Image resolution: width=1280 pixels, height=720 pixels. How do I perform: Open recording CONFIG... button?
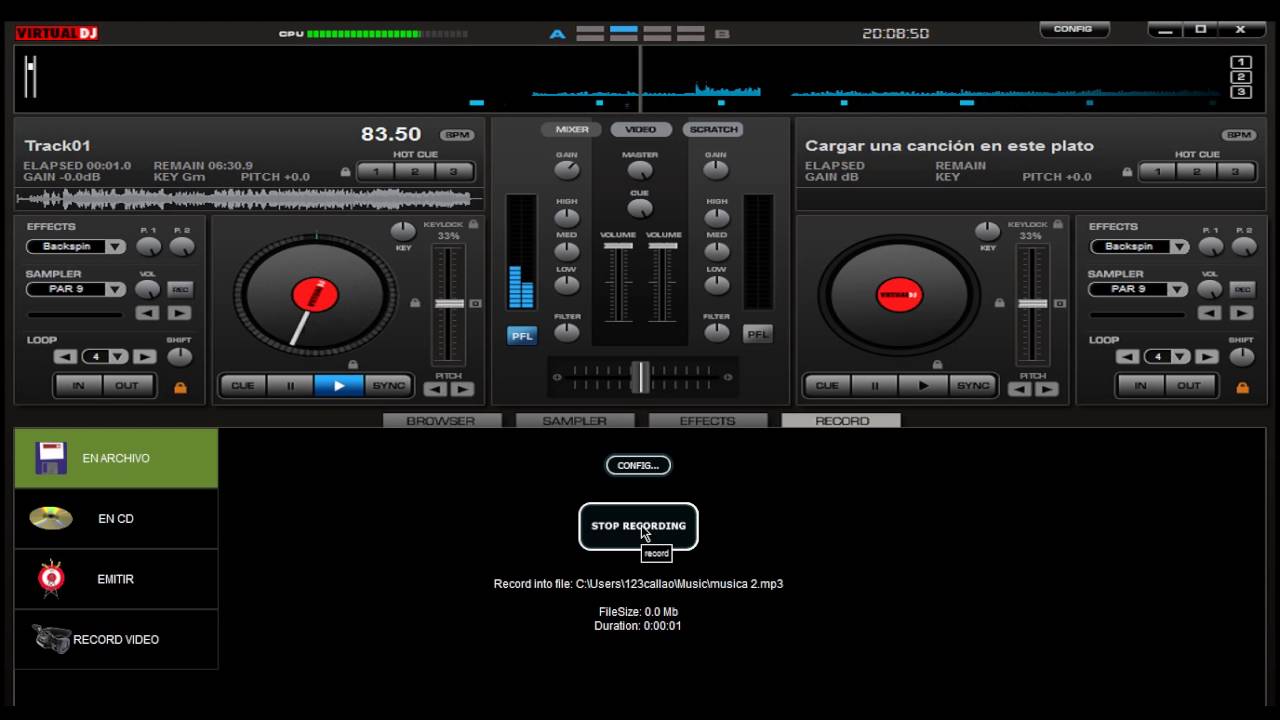[x=638, y=465]
